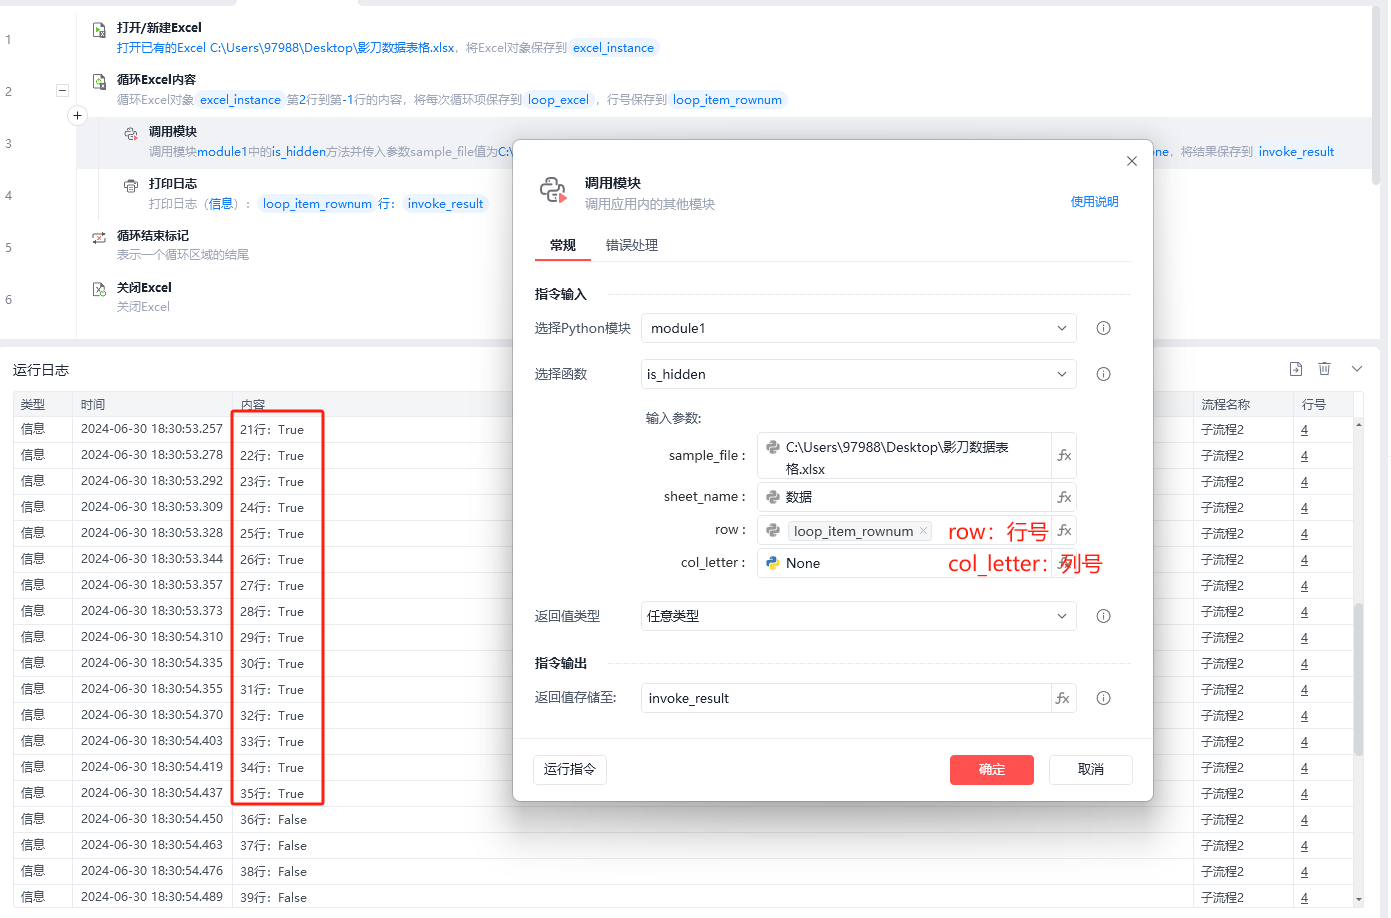Collapse the 循环Excel内容 loop block

pos(62,90)
